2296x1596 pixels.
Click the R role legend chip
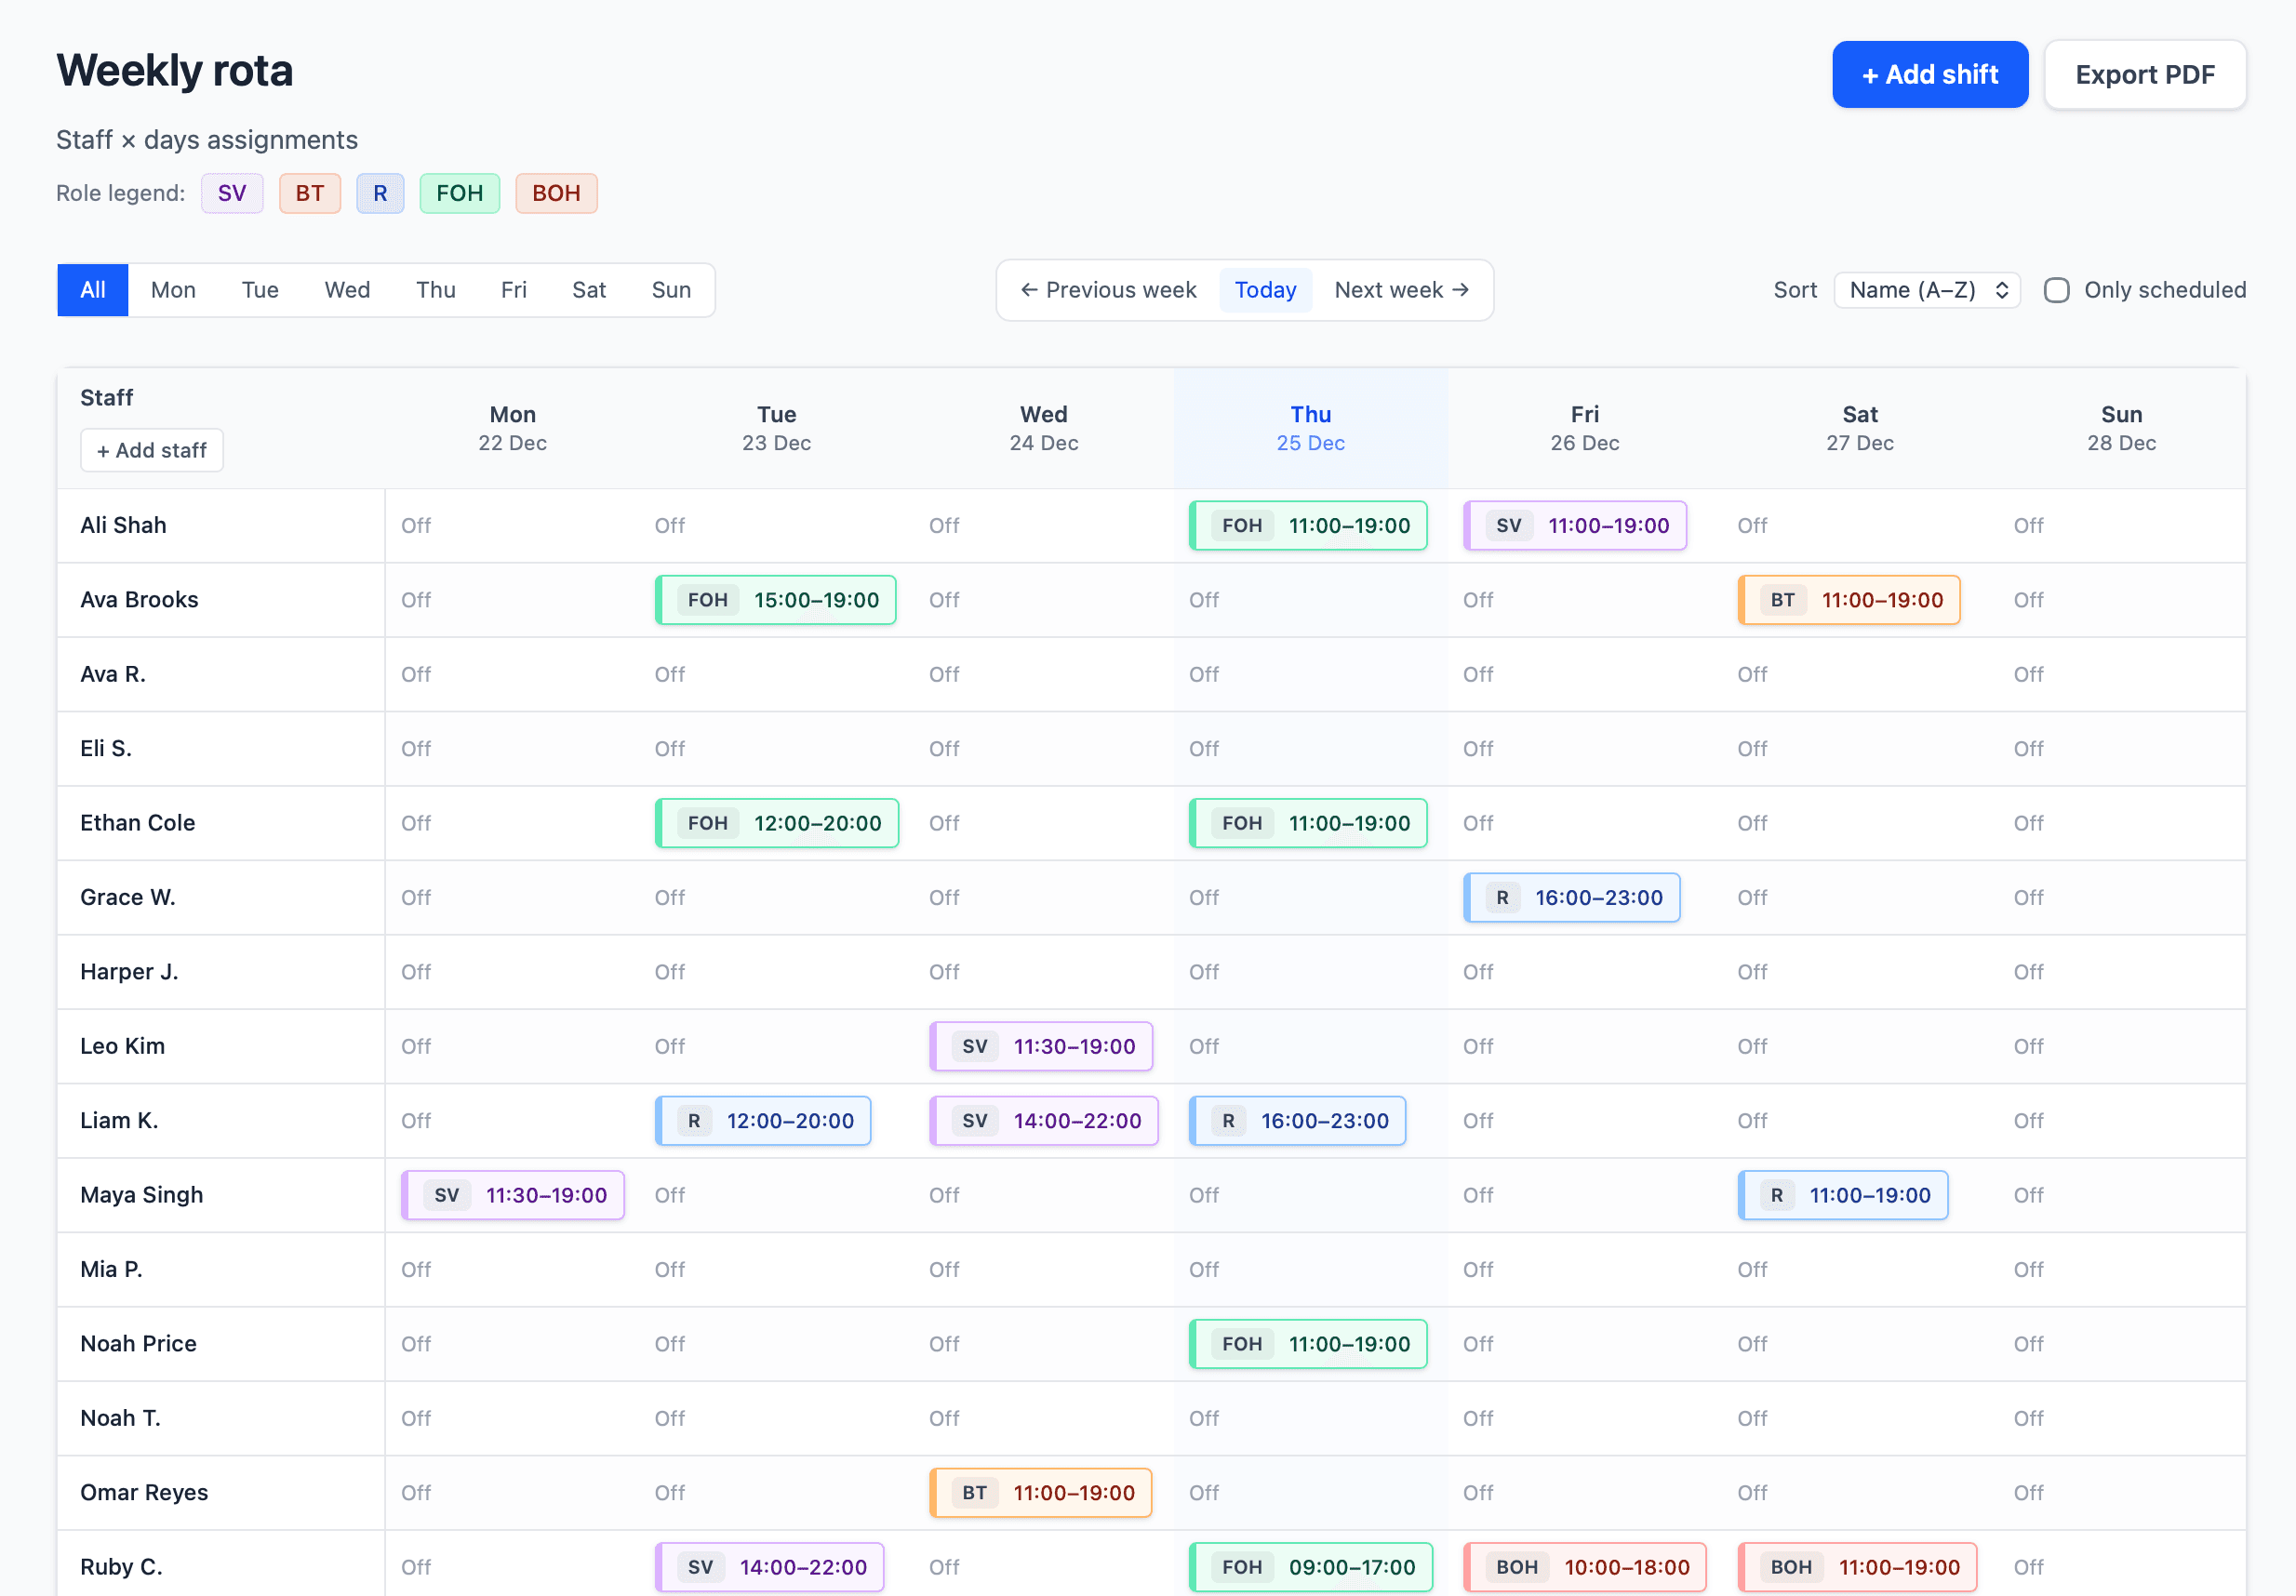point(380,193)
